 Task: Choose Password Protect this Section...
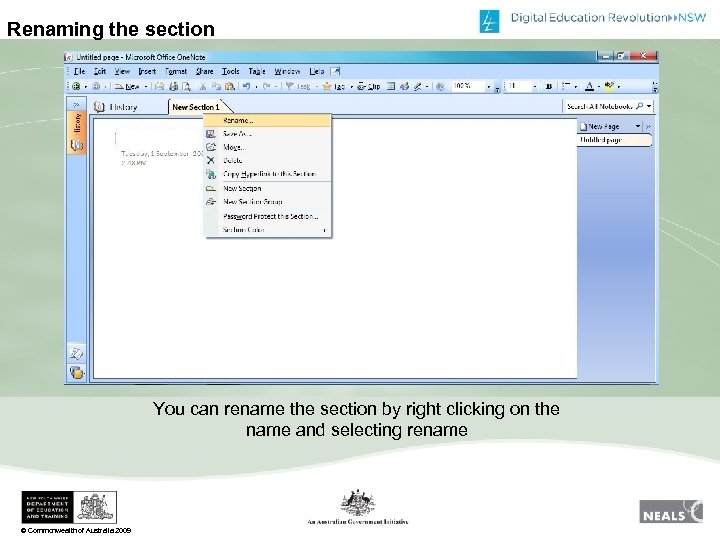pos(267,216)
